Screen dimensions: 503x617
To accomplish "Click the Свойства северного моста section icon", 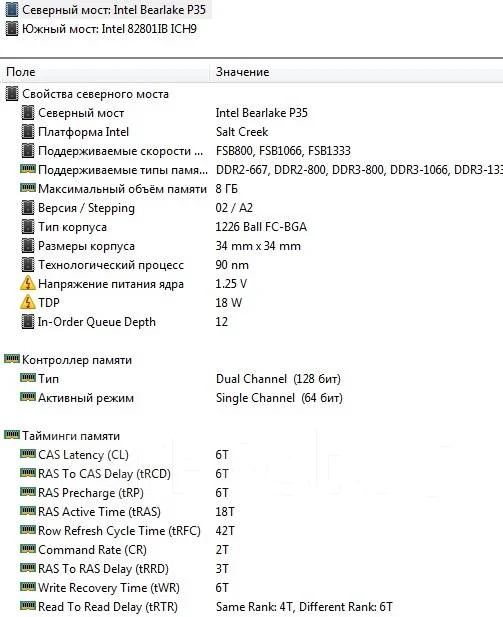I will tap(12, 94).
